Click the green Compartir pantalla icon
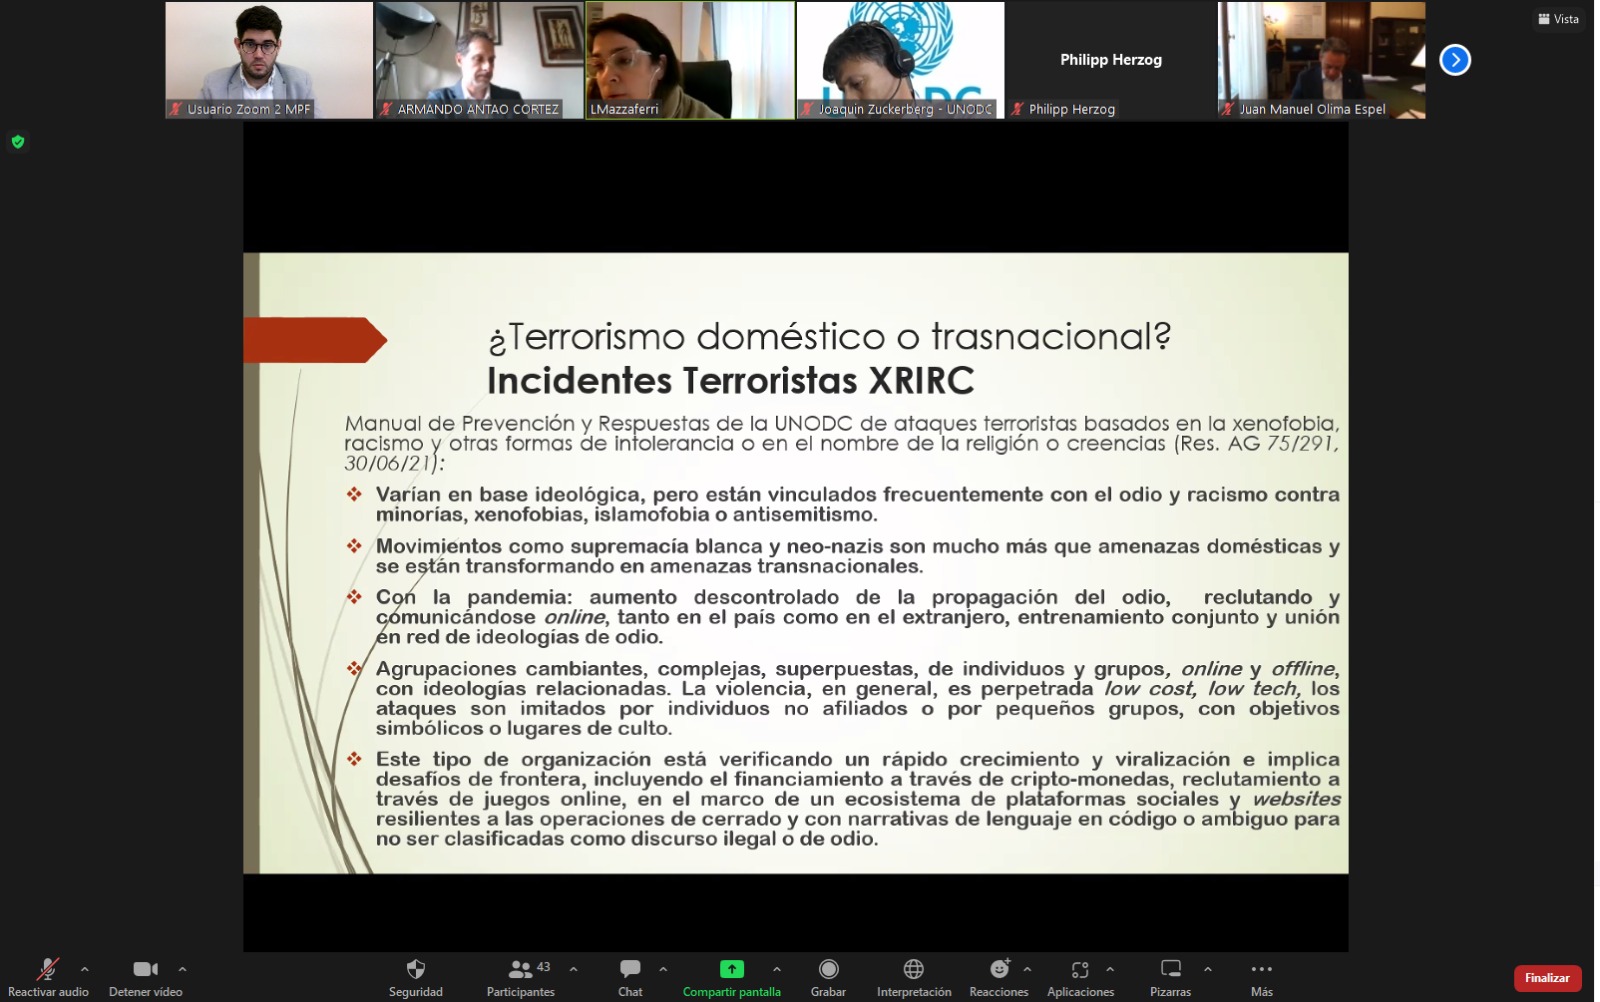Viewport: 1600px width, 1002px height. pos(732,969)
